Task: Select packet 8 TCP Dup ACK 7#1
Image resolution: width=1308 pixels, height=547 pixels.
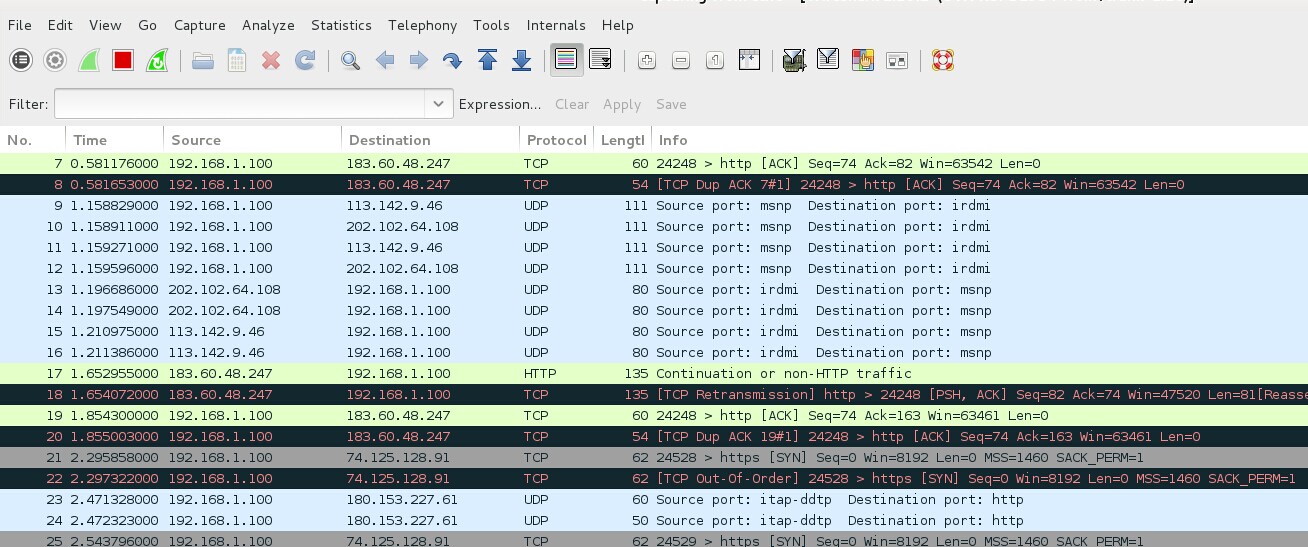Action: [x=654, y=184]
